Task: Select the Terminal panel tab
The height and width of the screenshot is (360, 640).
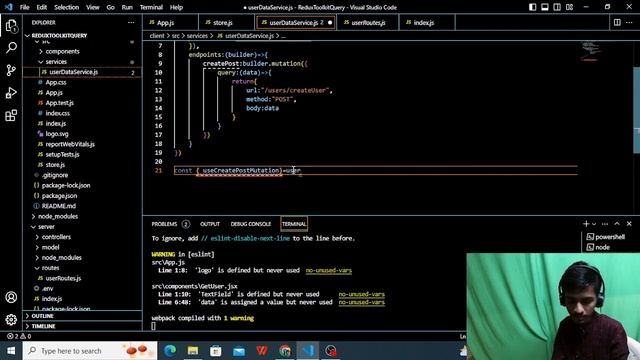Action: [294, 224]
